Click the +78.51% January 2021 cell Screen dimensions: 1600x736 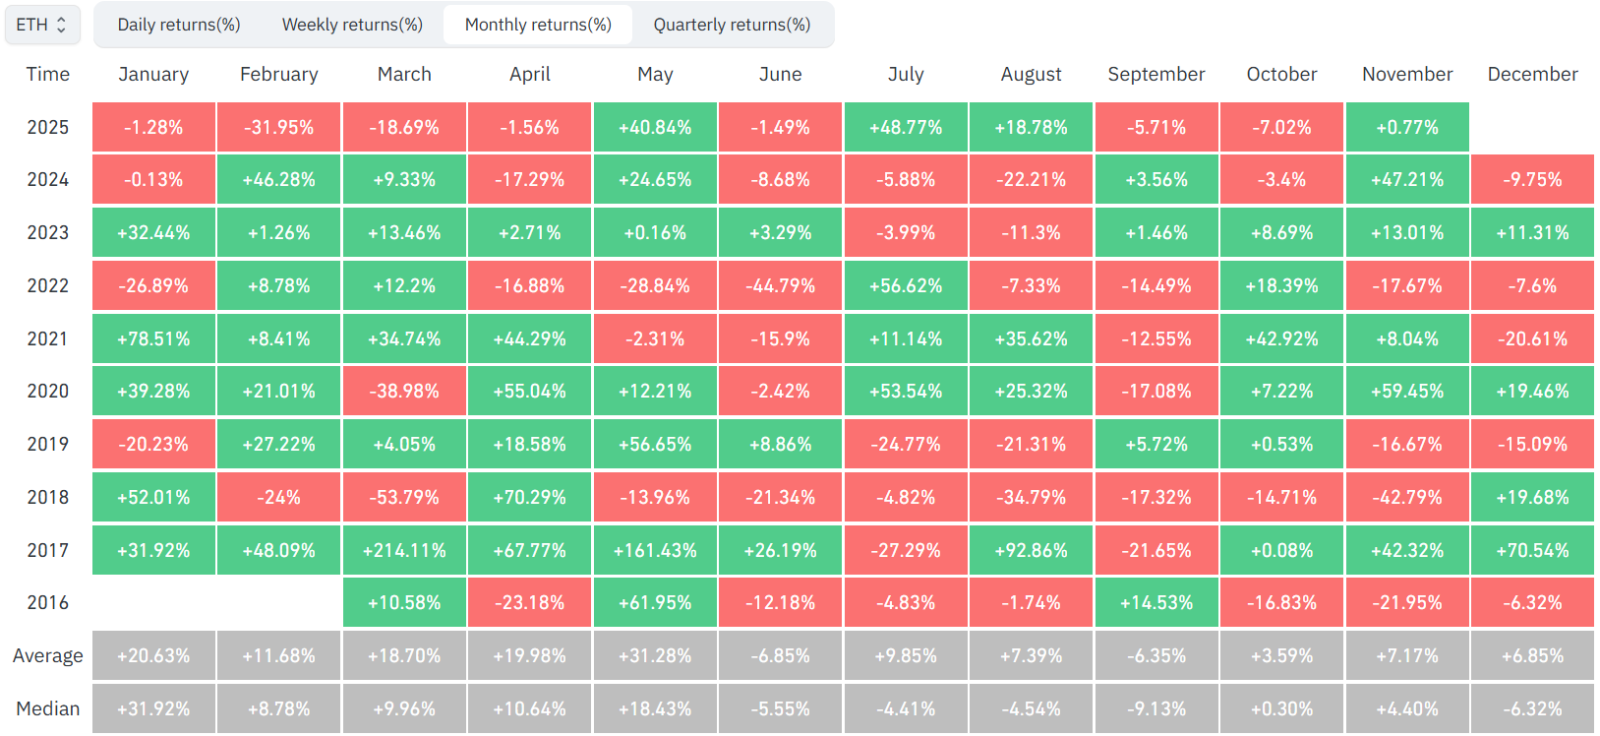tap(153, 339)
